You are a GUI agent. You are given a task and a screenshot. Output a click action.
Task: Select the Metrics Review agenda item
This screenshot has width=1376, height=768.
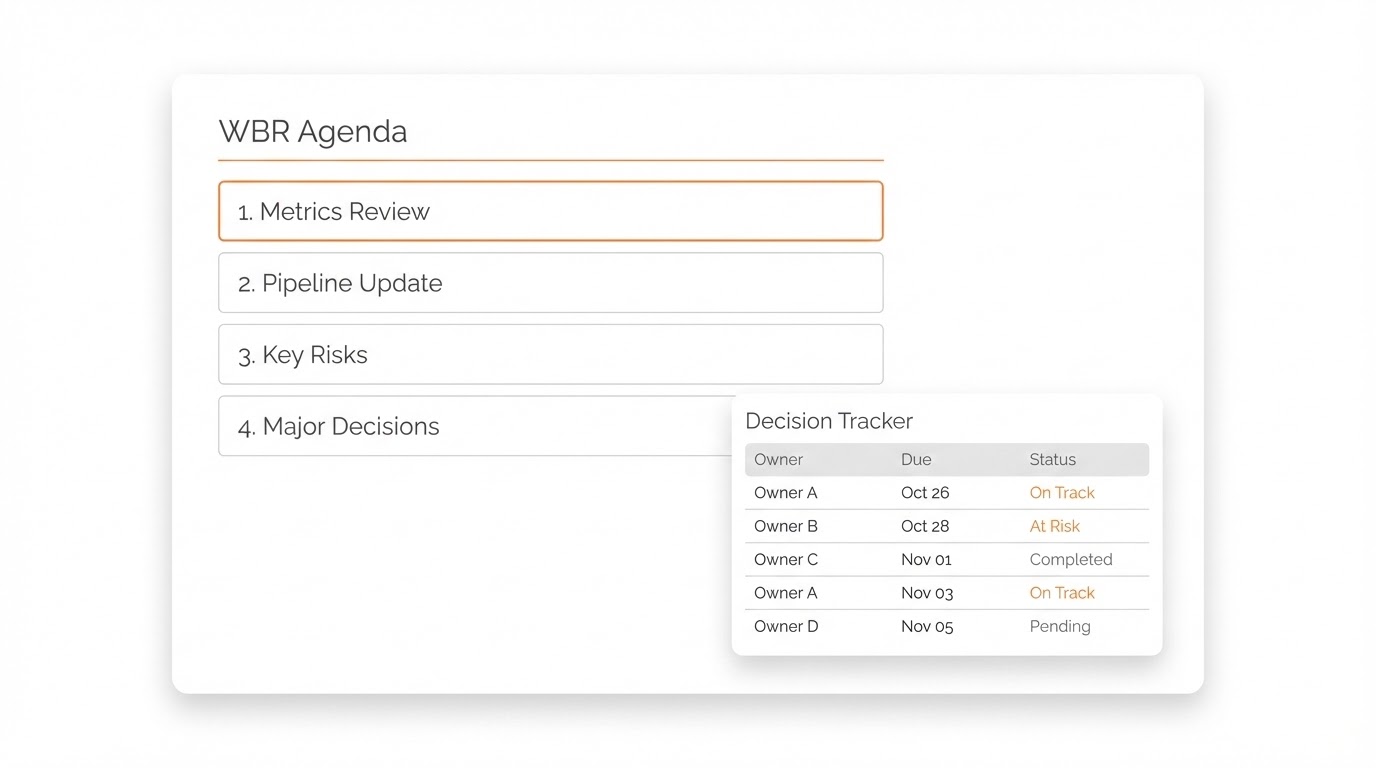[550, 211]
